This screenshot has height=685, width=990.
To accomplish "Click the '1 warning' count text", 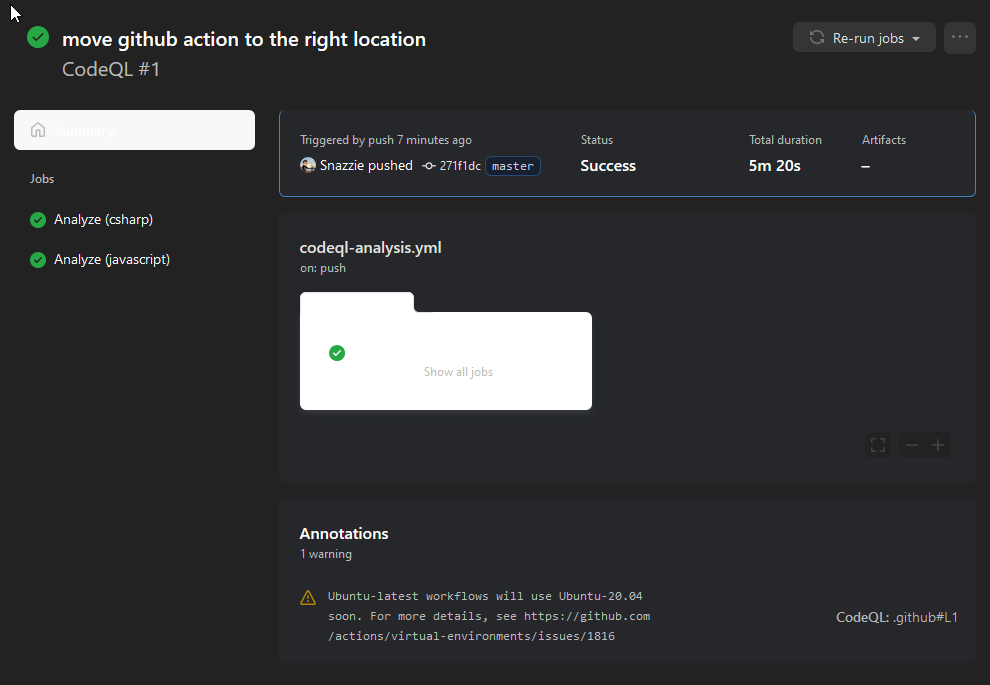I will click(326, 554).
